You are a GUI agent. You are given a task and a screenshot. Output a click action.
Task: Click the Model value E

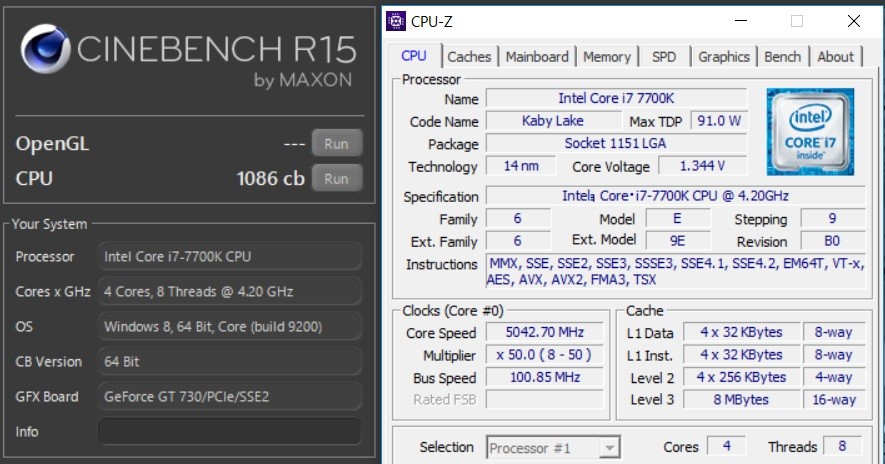[x=677, y=218]
